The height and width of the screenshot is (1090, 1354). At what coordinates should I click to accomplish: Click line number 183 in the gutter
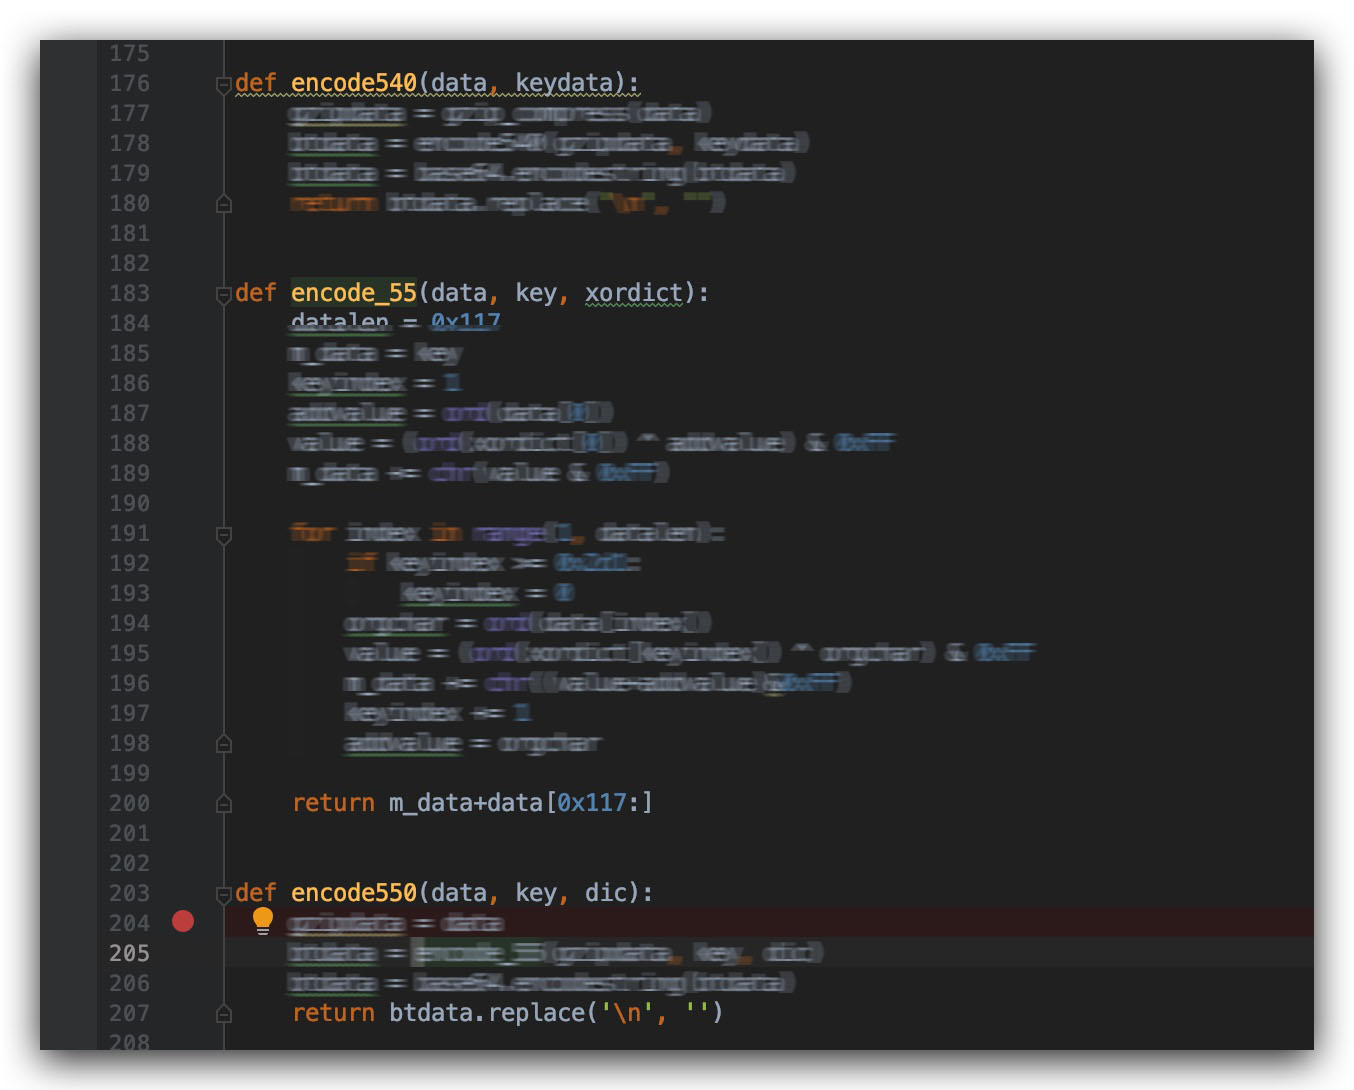(x=129, y=293)
